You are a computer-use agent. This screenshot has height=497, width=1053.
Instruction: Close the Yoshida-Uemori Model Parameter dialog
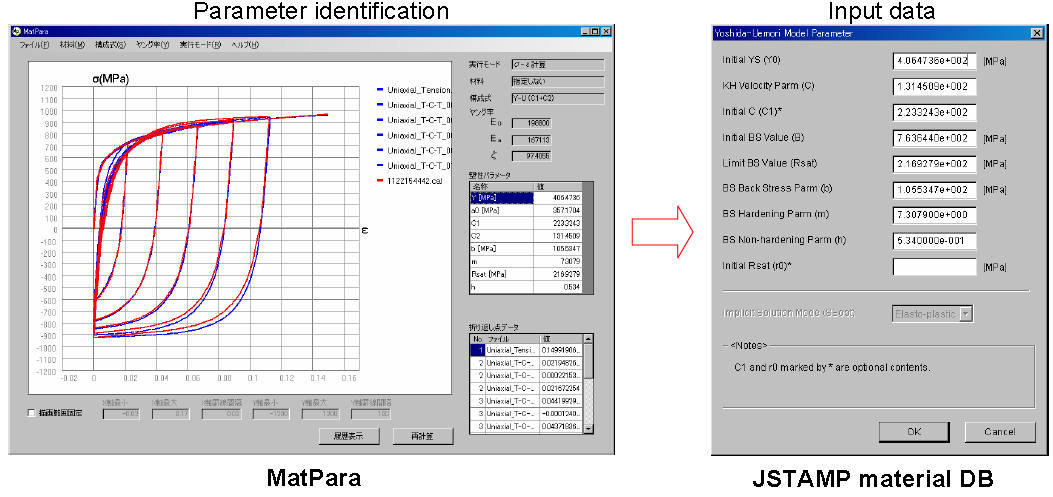[x=1037, y=32]
